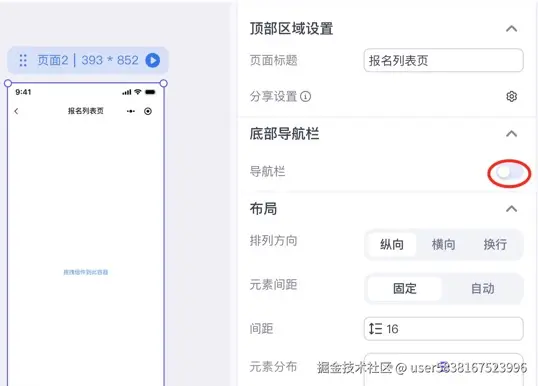Collapse the 顶部区域设置 section

coord(512,28)
